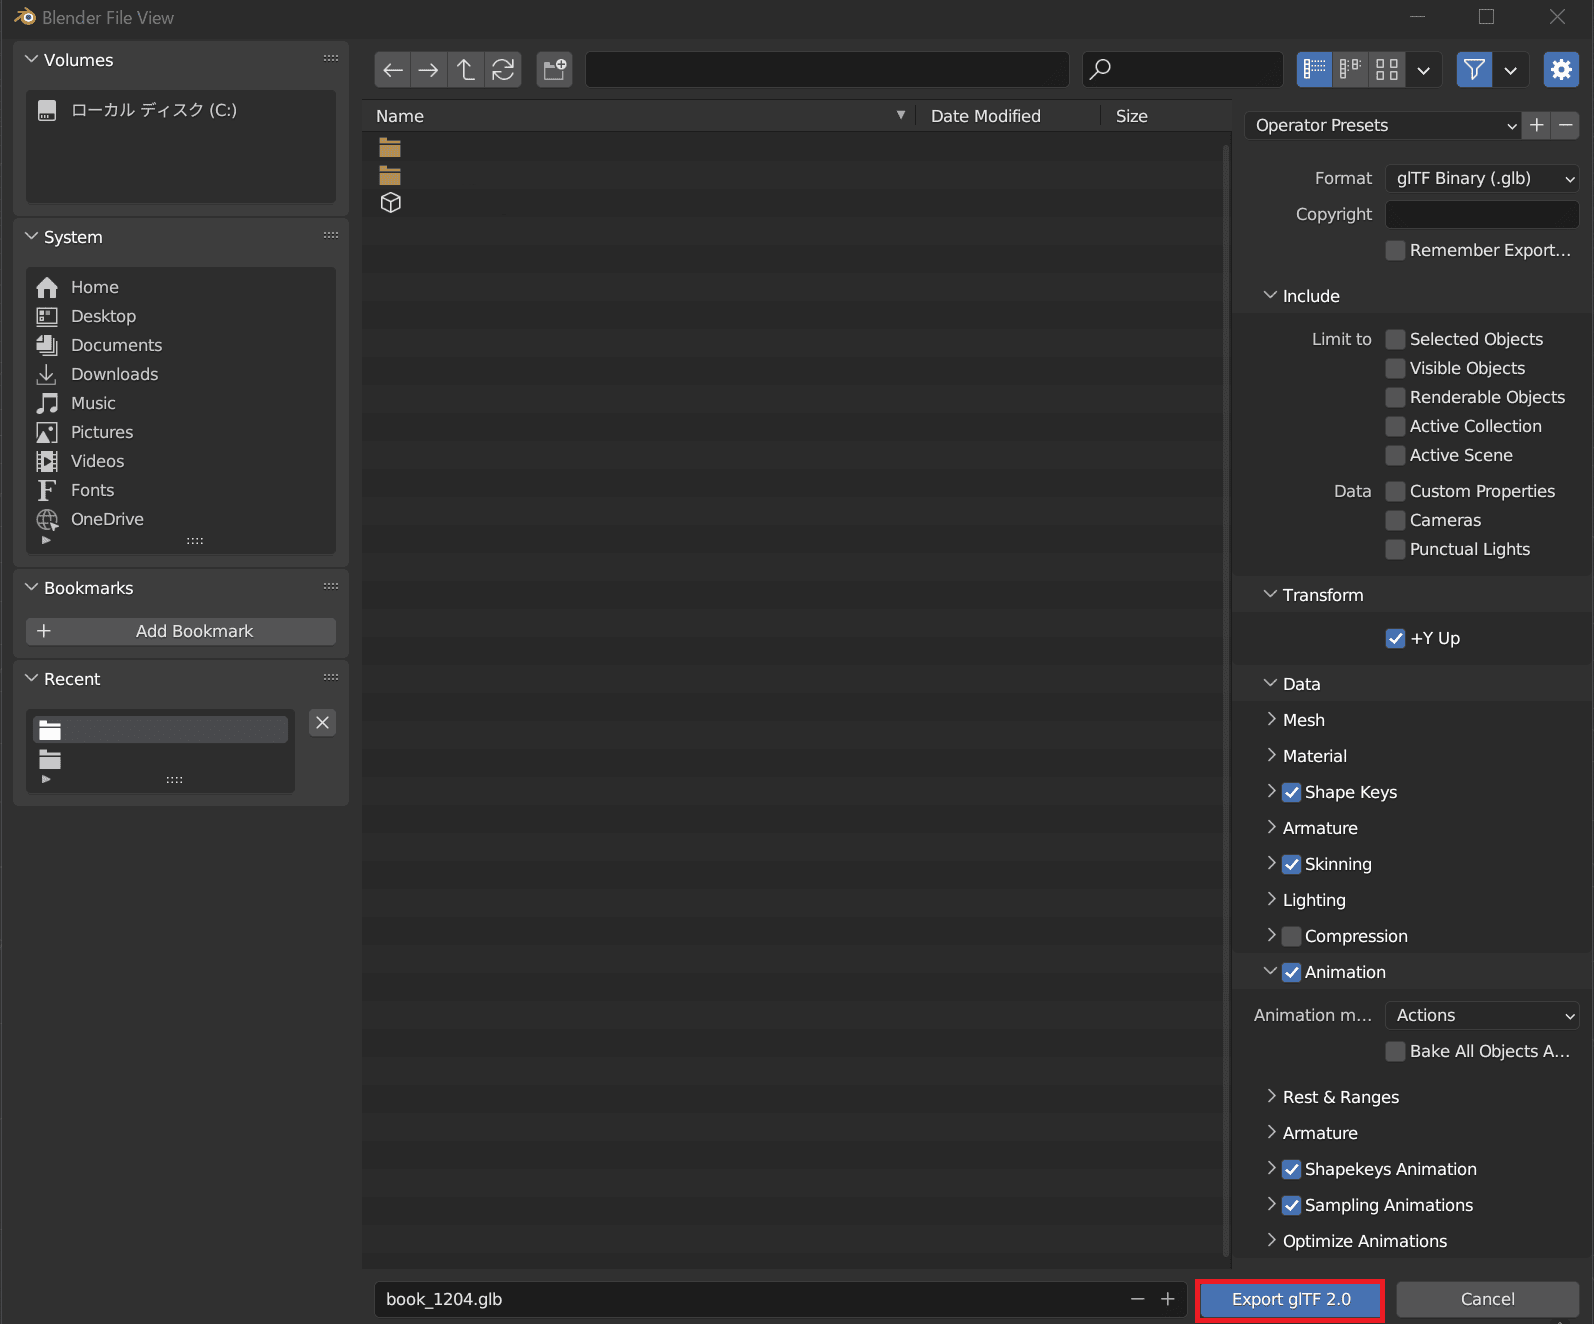Tick the Active Collection checkbox

point(1395,426)
